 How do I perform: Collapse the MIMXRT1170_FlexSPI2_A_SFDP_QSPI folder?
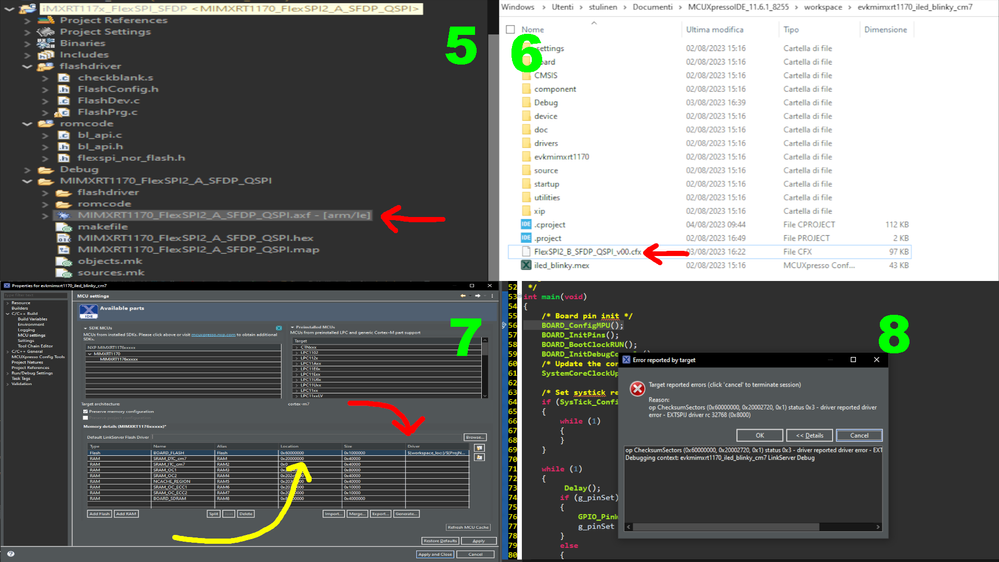(x=27, y=181)
